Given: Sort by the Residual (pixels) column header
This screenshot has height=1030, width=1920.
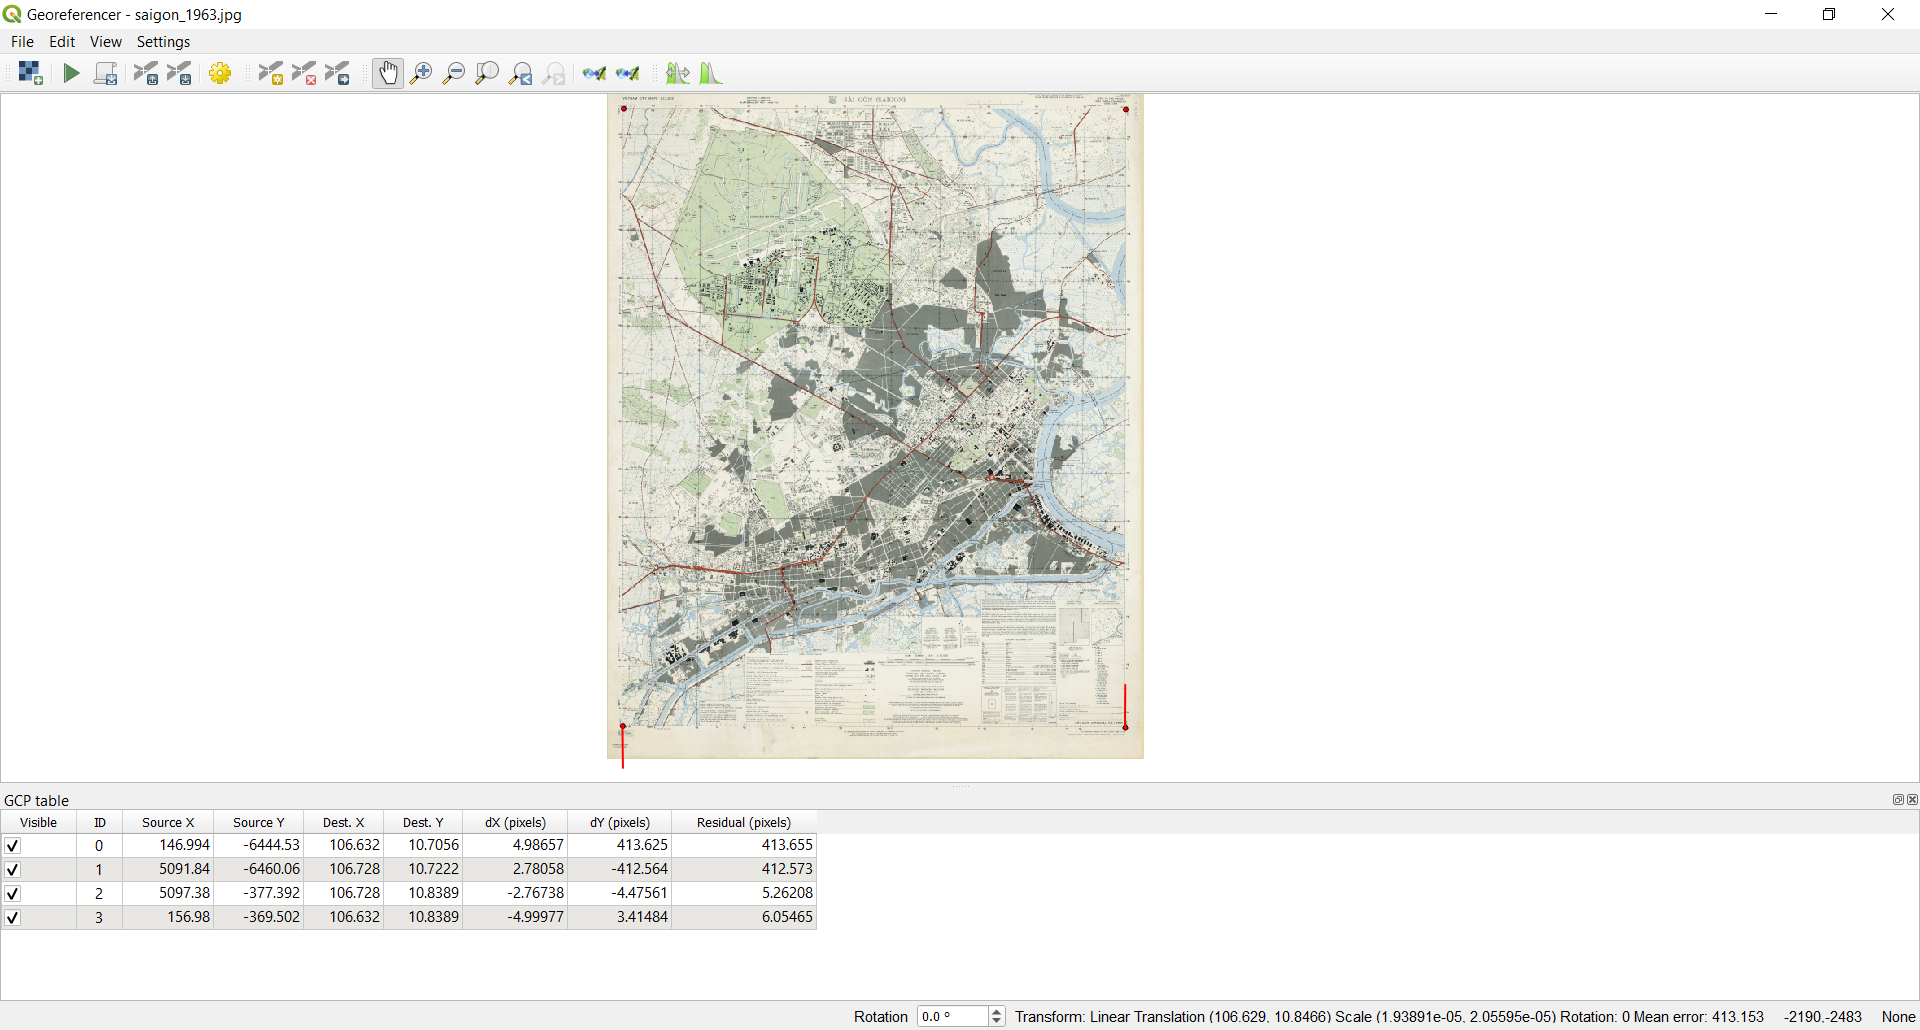Looking at the screenshot, I should [744, 822].
